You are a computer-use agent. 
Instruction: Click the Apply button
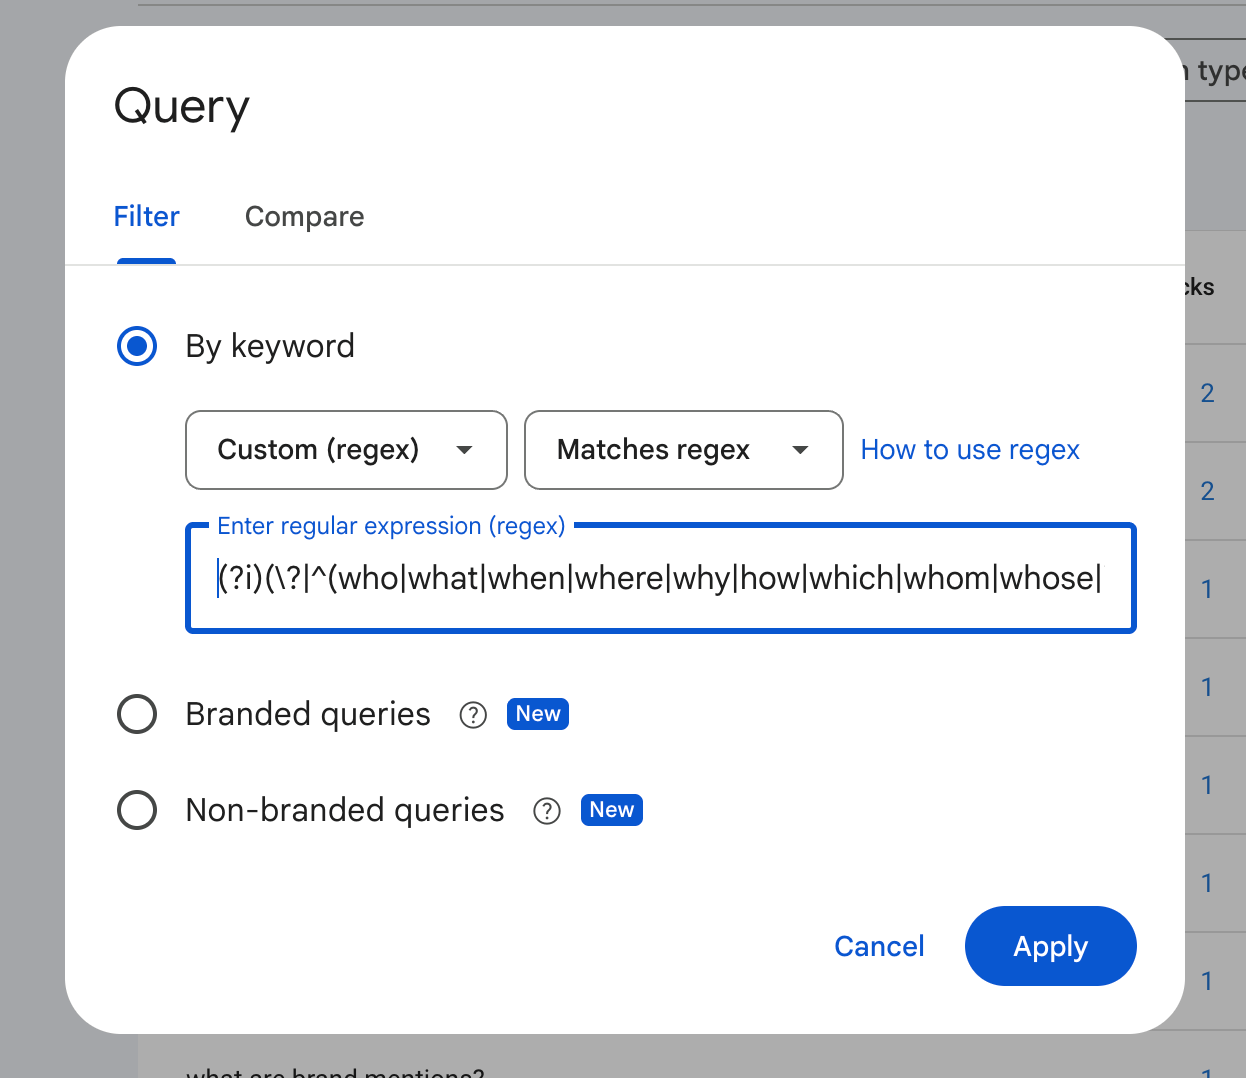[1050, 946]
